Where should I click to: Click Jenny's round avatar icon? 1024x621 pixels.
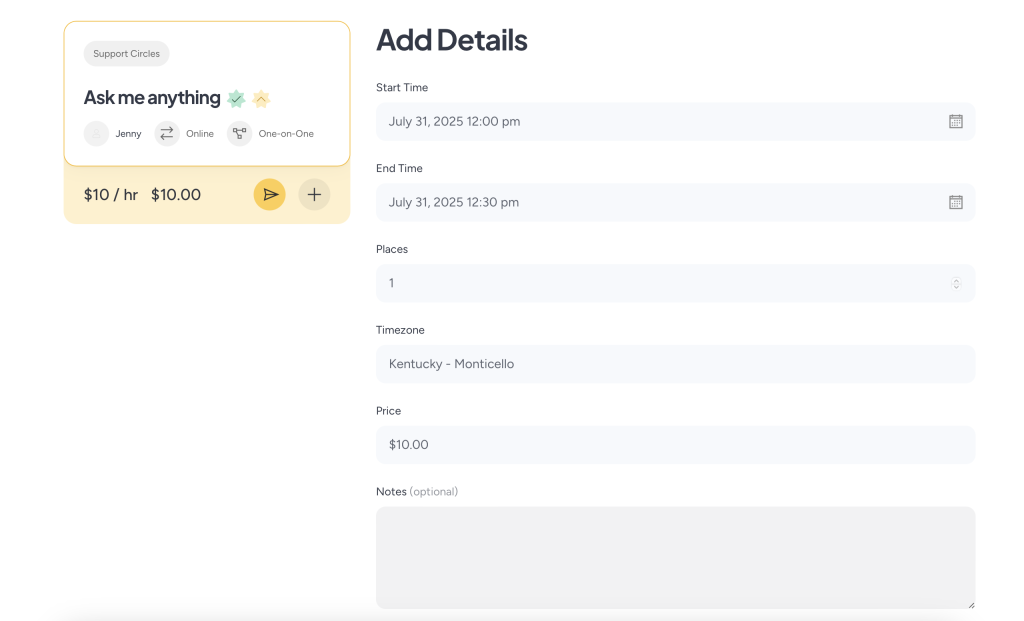pos(96,134)
